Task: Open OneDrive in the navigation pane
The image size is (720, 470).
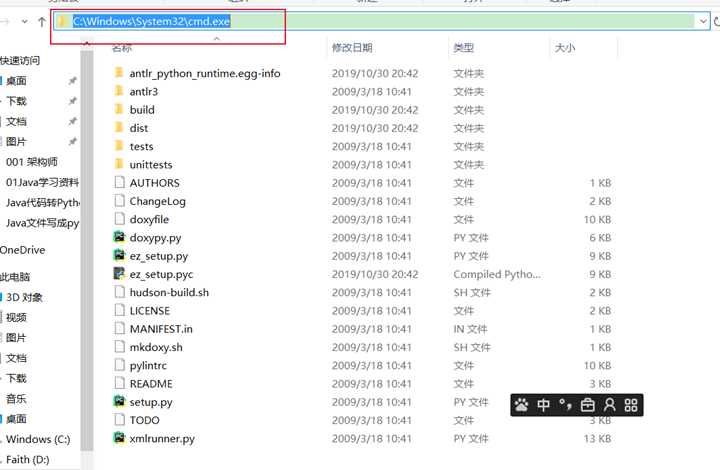Action: [x=22, y=250]
